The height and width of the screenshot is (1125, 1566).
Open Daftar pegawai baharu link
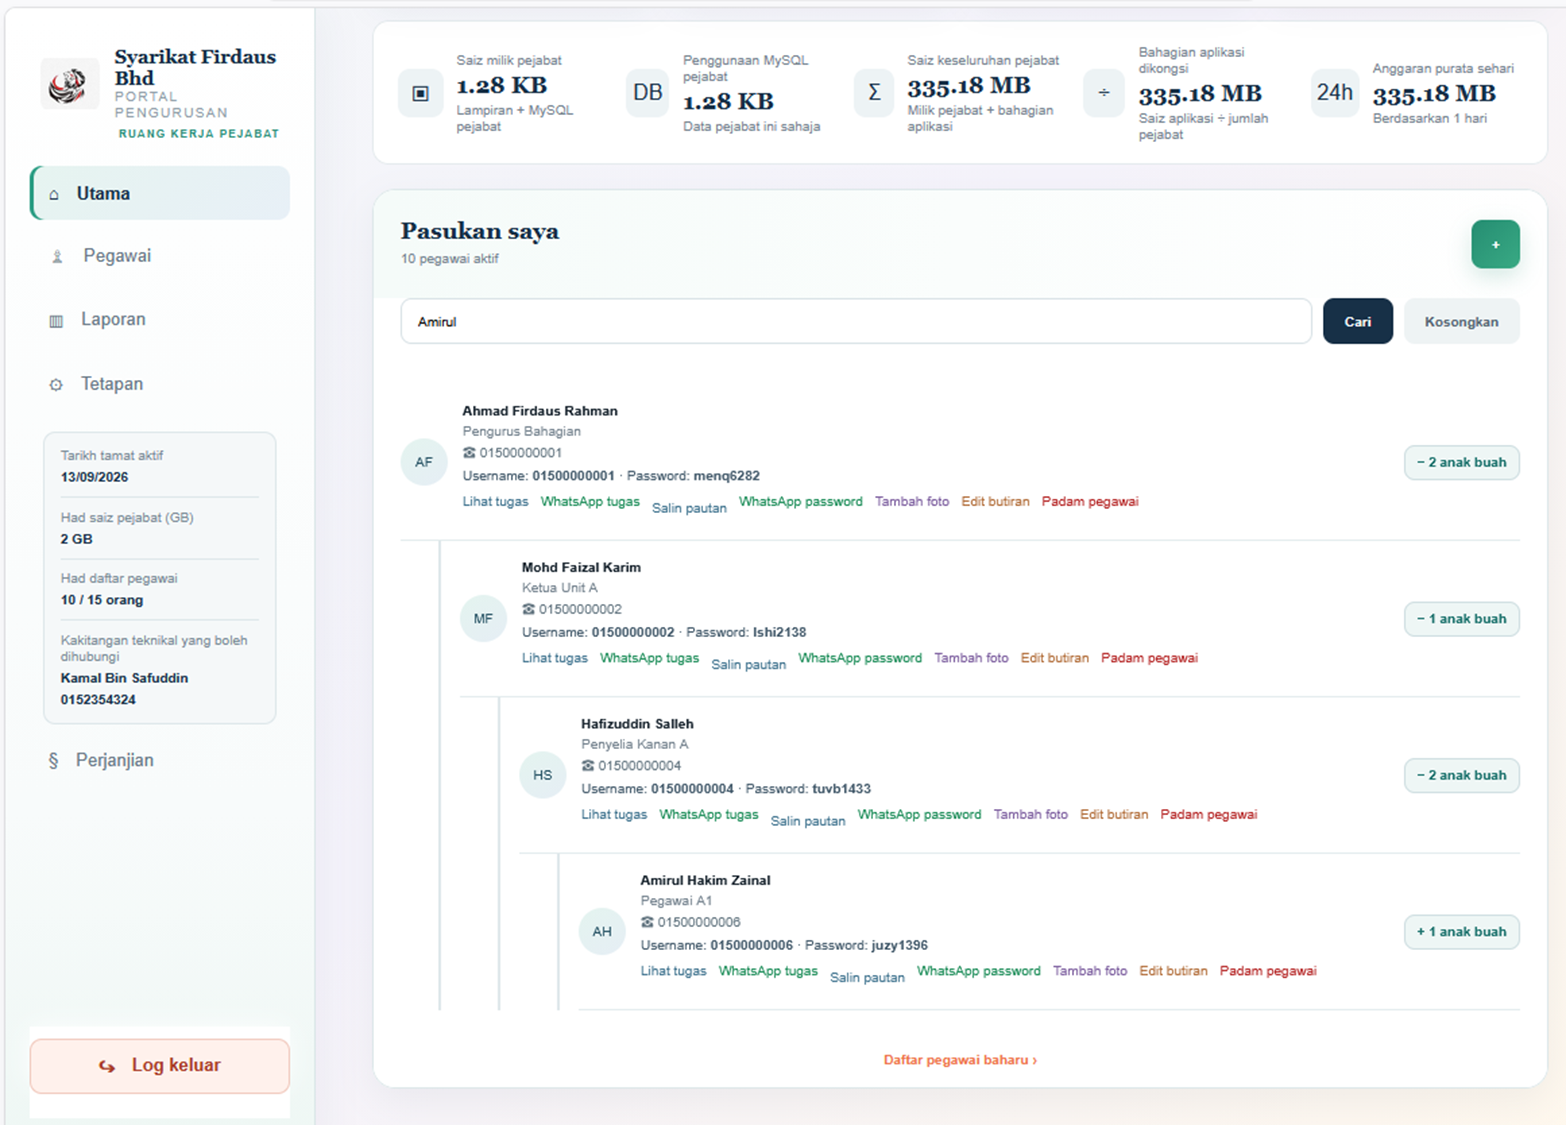(x=960, y=1060)
